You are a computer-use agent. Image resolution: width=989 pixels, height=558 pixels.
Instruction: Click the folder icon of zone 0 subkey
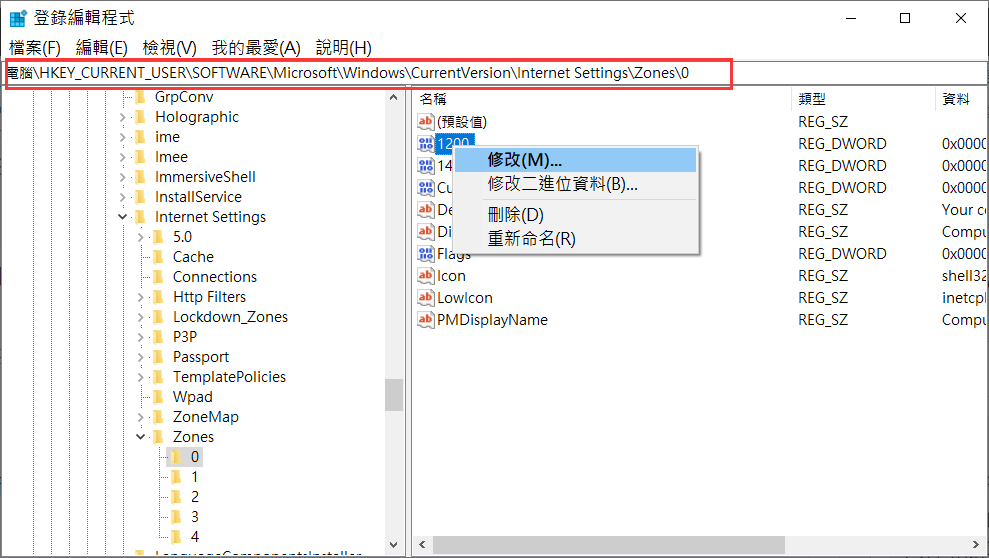(177, 457)
